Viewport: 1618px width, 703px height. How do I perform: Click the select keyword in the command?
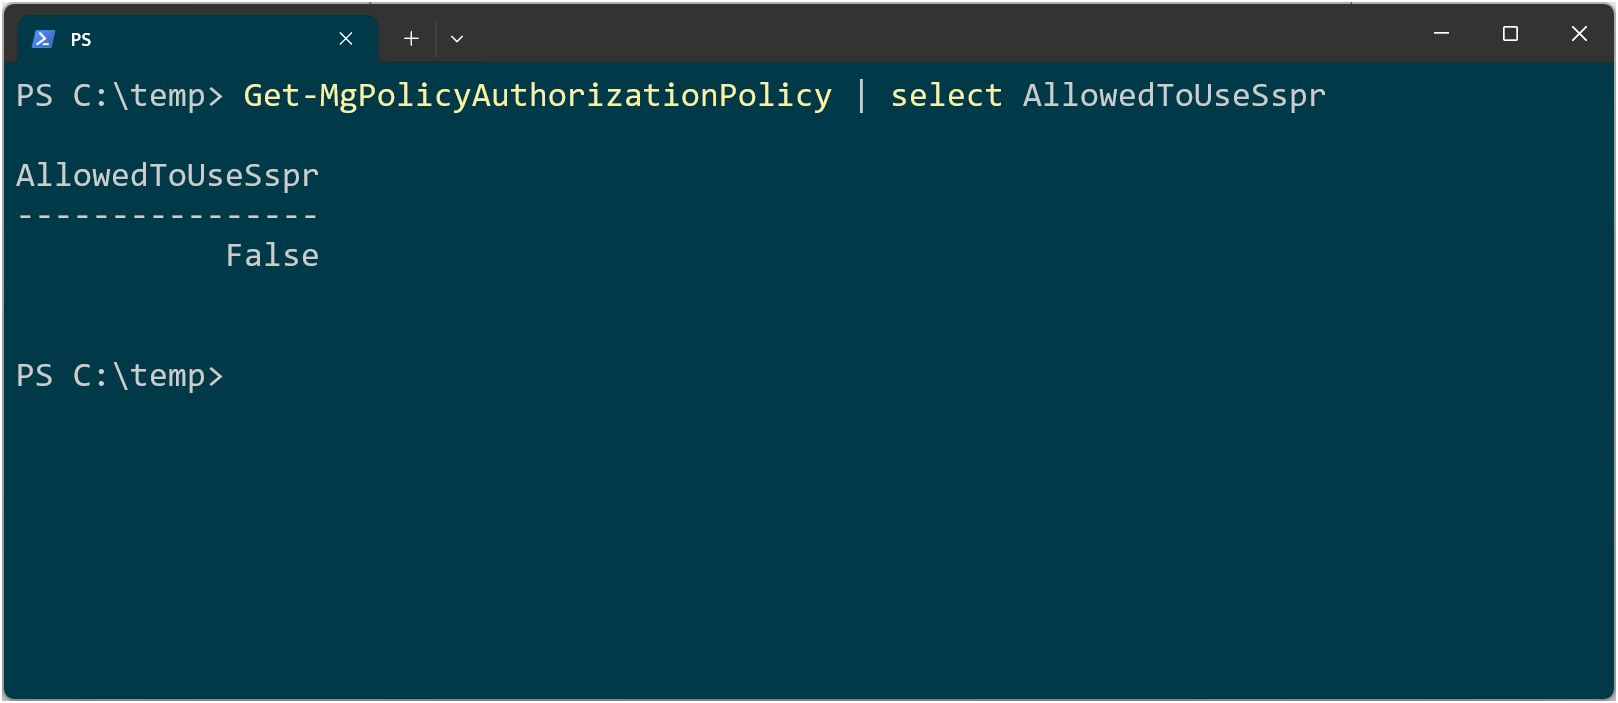tap(946, 96)
